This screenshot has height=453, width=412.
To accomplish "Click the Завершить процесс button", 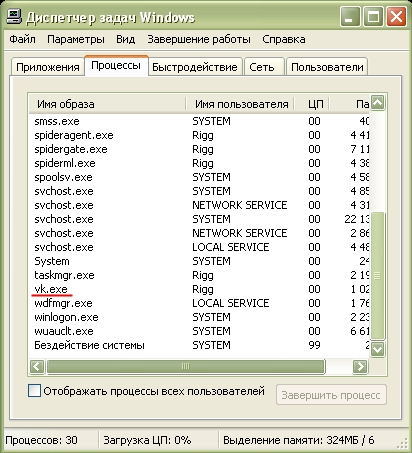I will tap(331, 395).
